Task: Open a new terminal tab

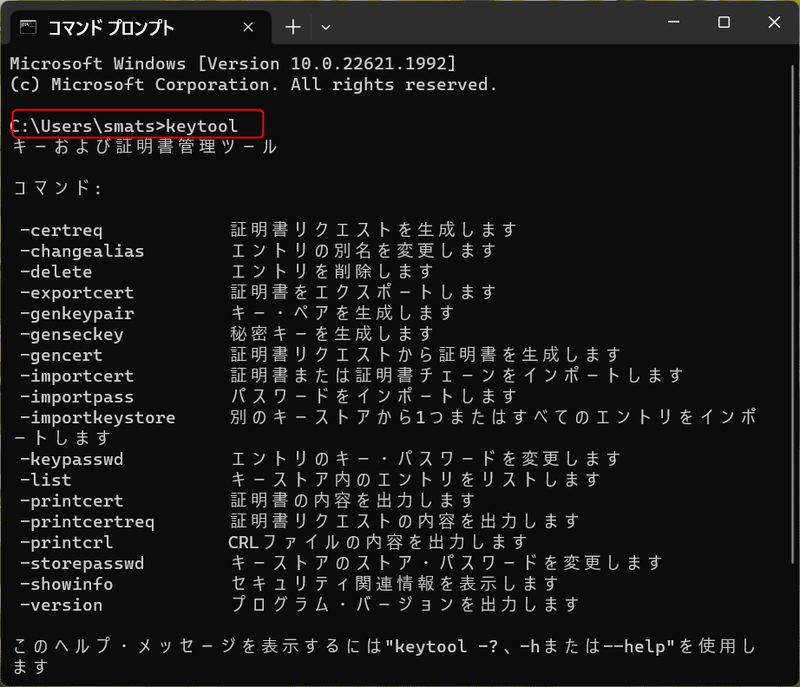Action: click(x=291, y=27)
